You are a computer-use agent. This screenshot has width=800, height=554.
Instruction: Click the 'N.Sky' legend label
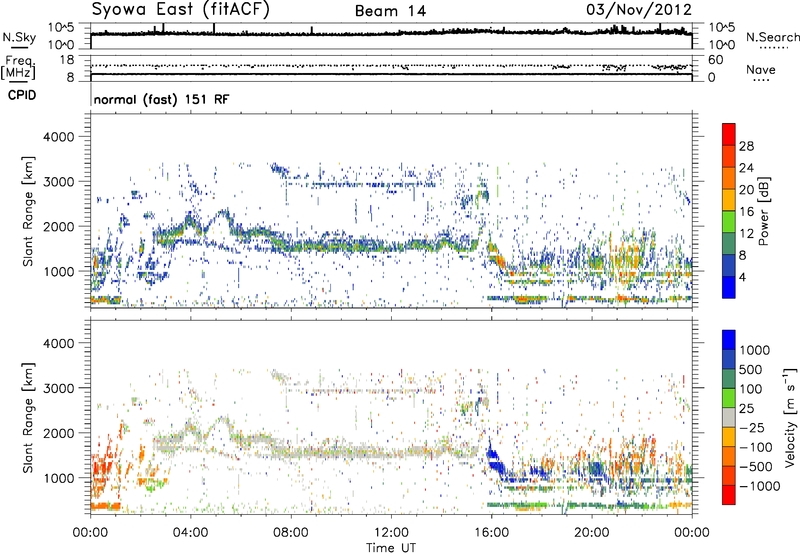click(x=19, y=37)
